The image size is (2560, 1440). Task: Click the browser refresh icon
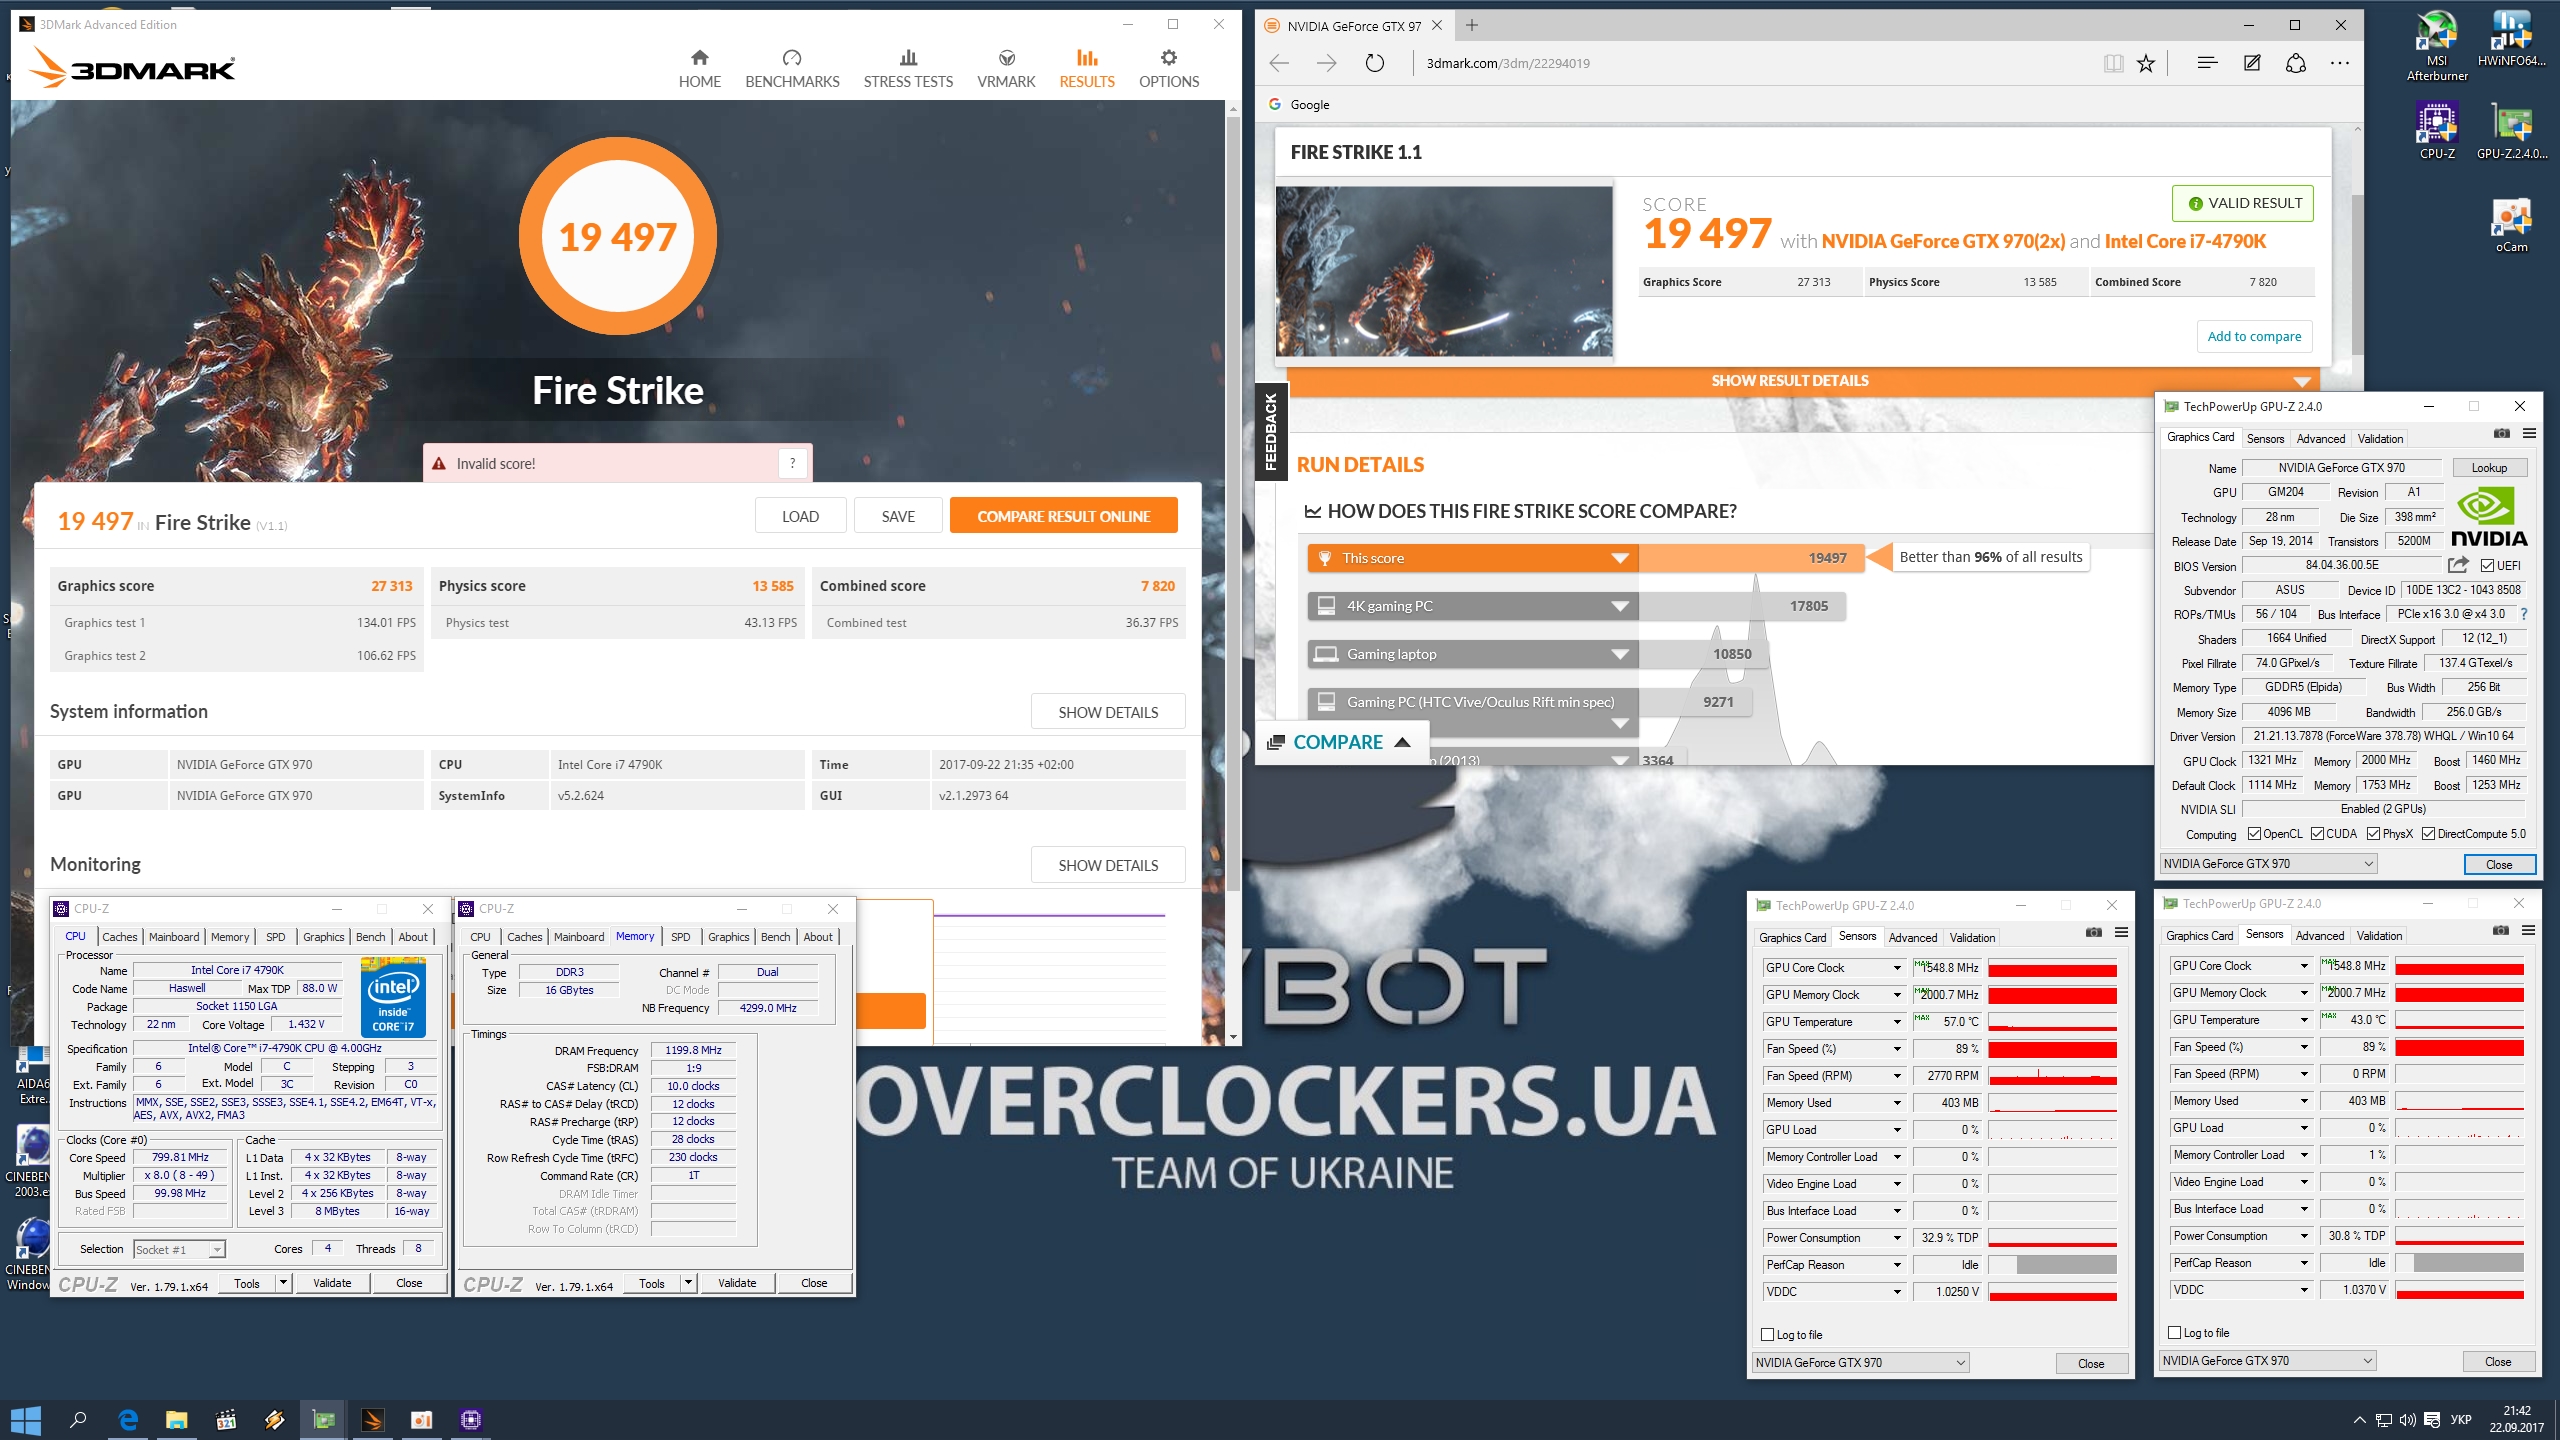coord(1375,63)
